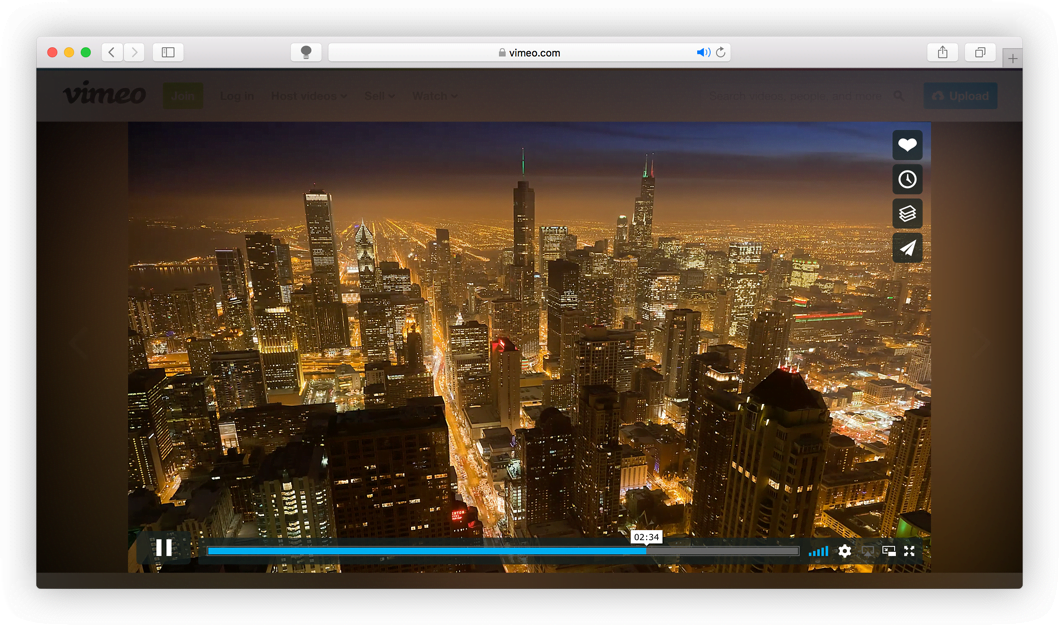Open the Sell dropdown menu
Image resolution: width=1059 pixels, height=625 pixels.
379,95
